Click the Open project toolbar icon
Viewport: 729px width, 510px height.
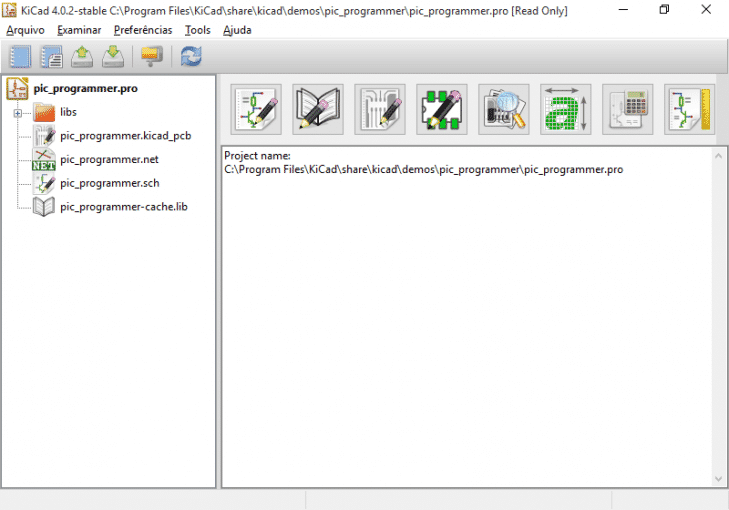82,57
